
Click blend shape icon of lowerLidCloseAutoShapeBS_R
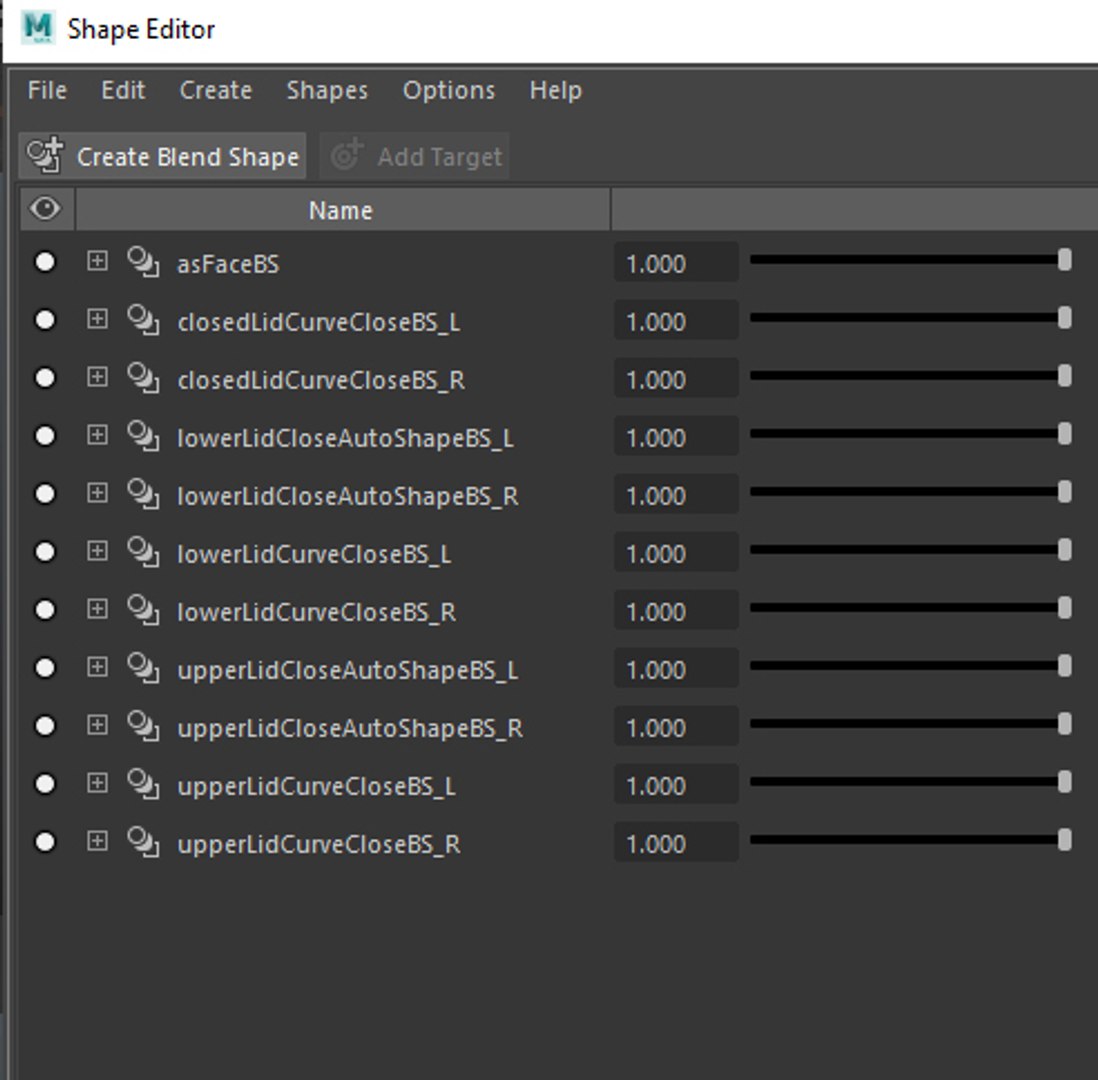143,495
